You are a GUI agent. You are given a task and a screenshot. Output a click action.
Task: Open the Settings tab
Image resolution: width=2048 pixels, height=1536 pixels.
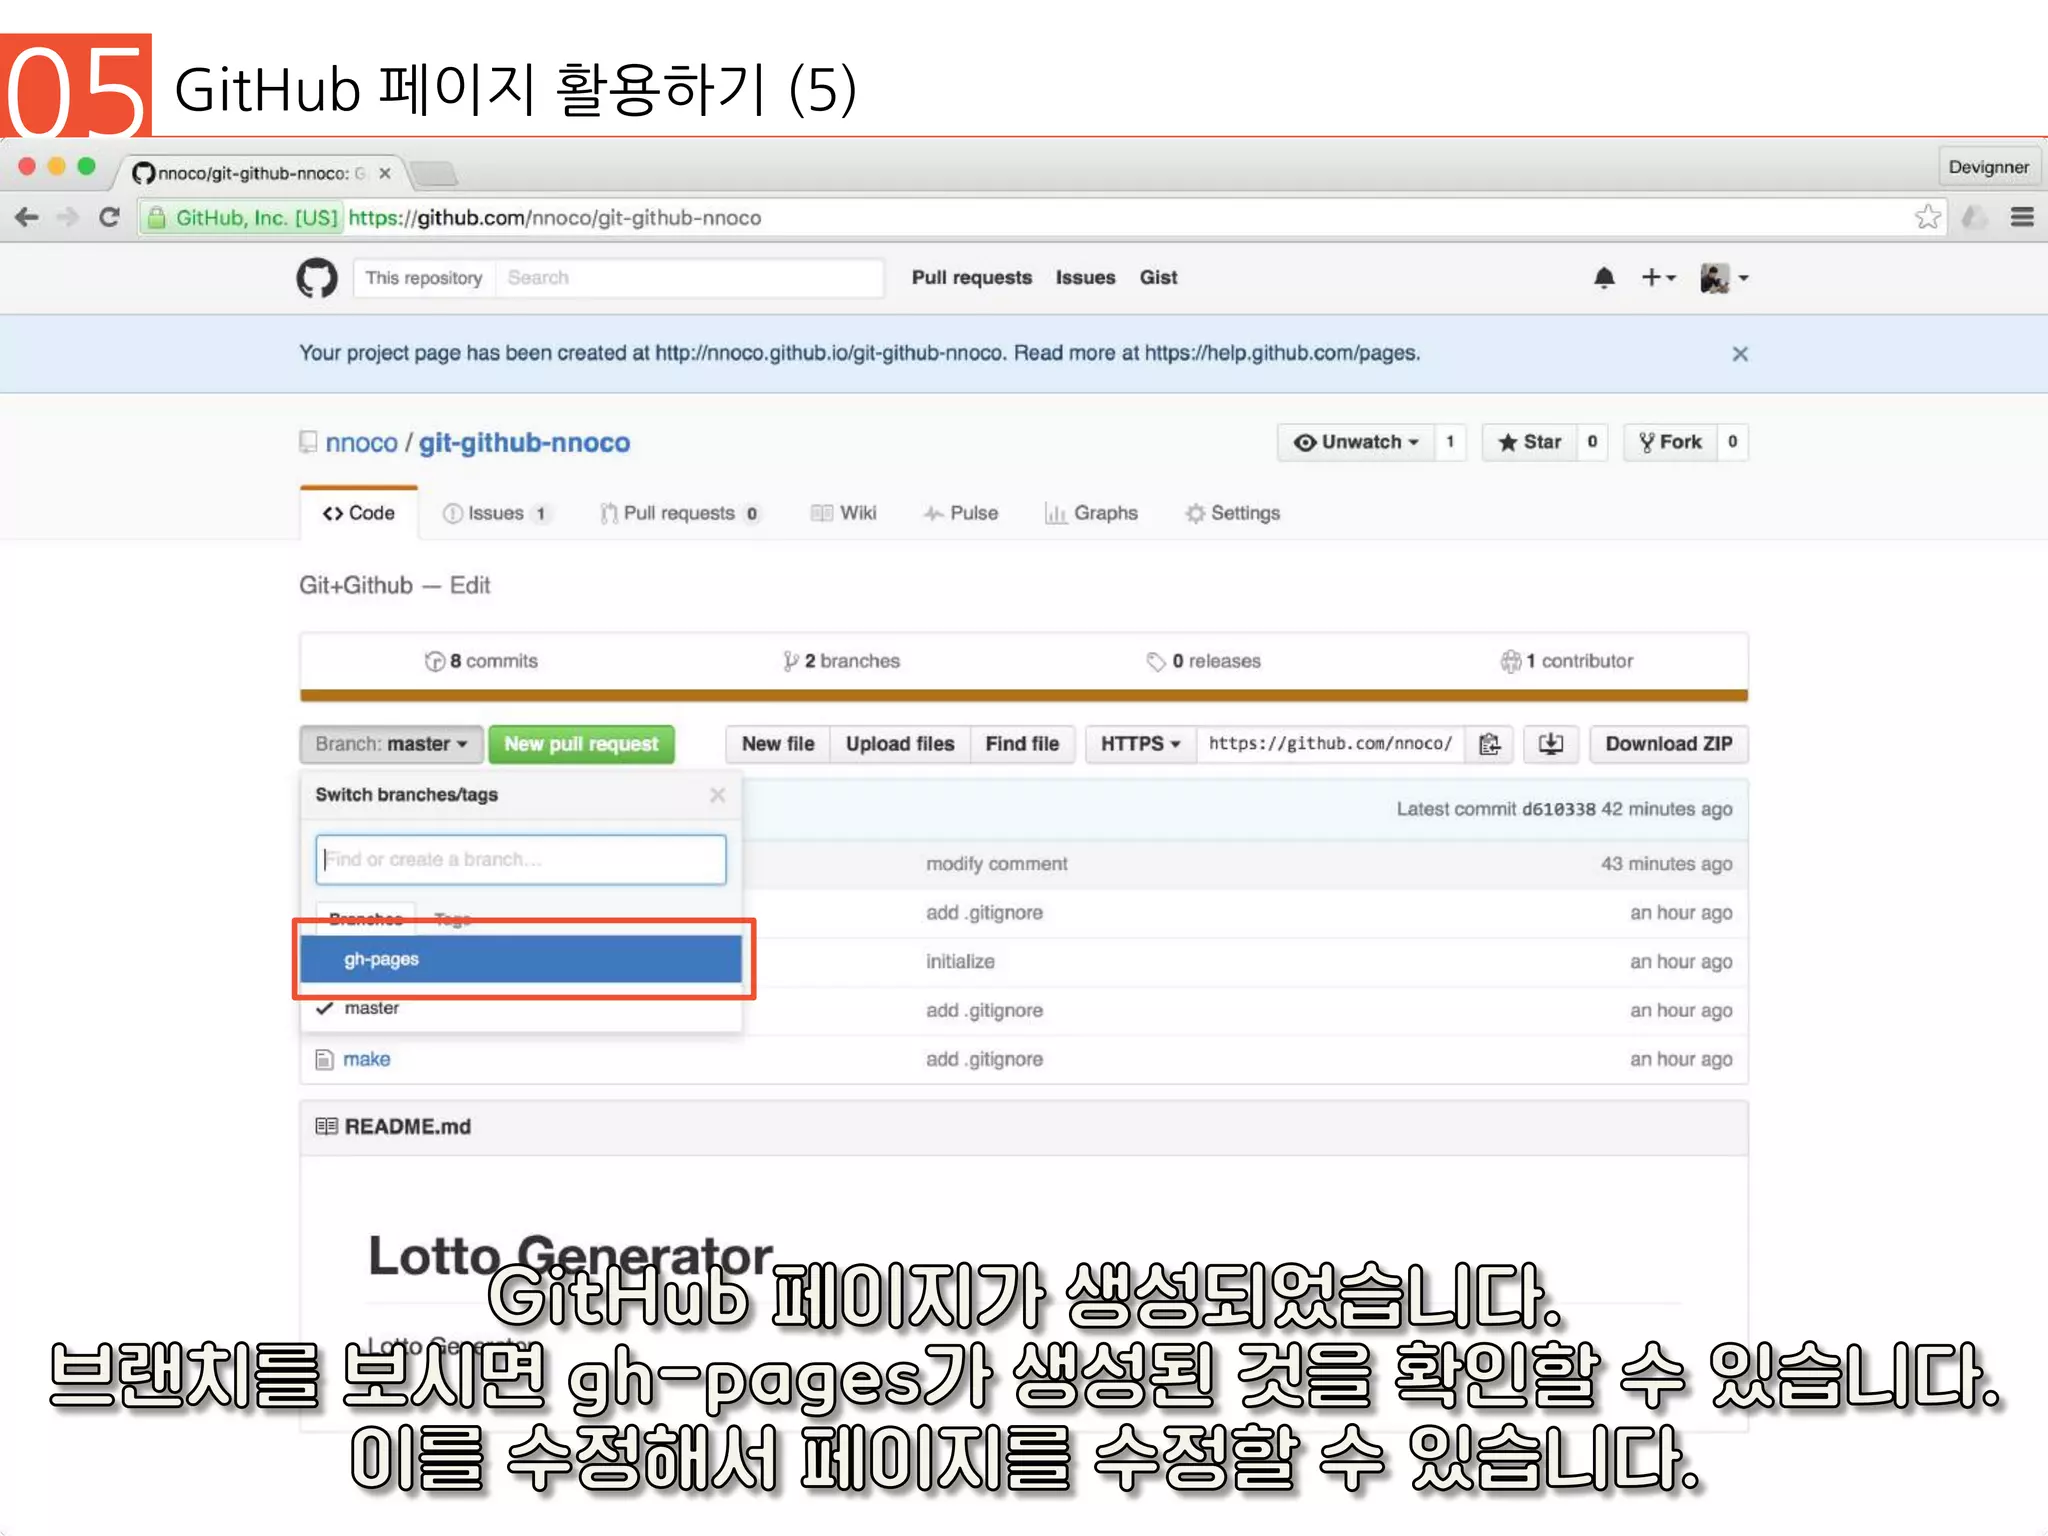1232,513
